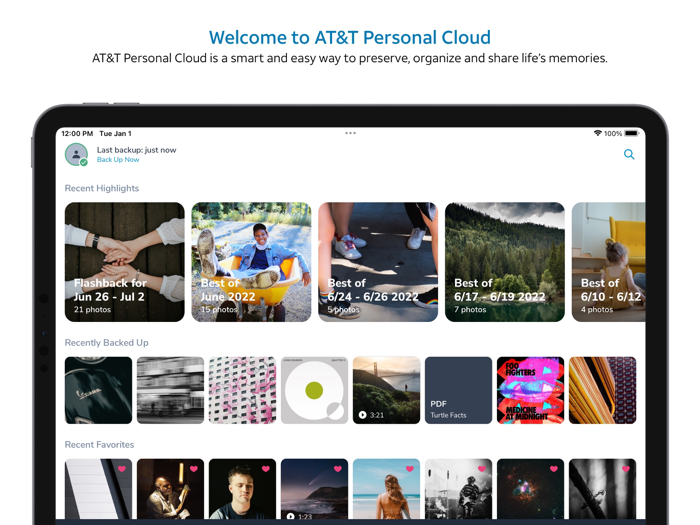Image resolution: width=700 pixels, height=525 pixels.
Task: Click the Recent Favorites section heading
Action: [100, 445]
